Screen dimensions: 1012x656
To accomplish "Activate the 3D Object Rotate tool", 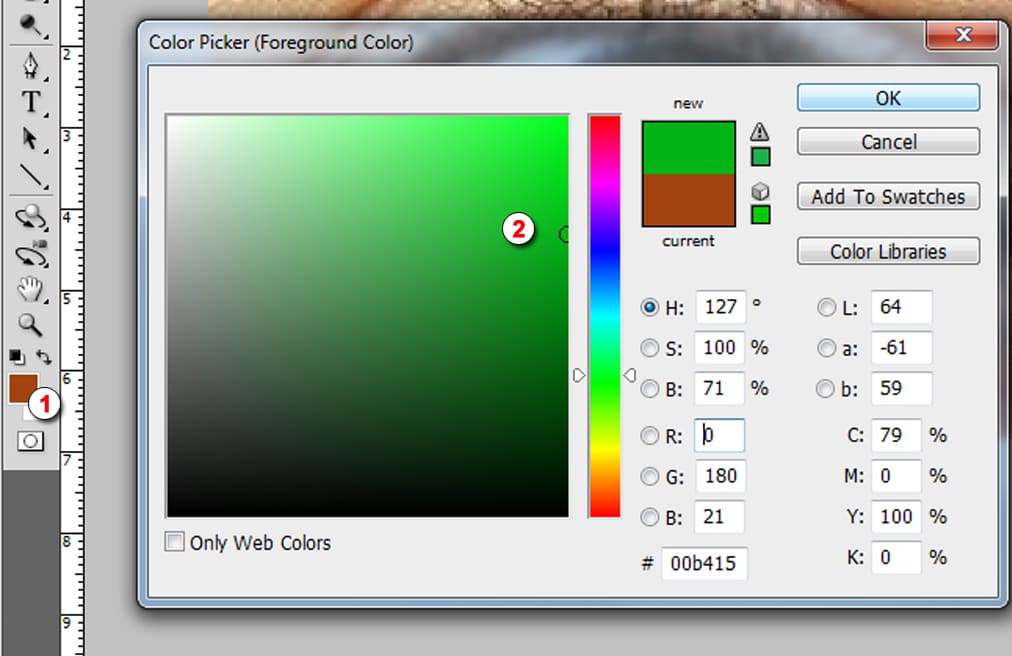I will click(x=31, y=216).
